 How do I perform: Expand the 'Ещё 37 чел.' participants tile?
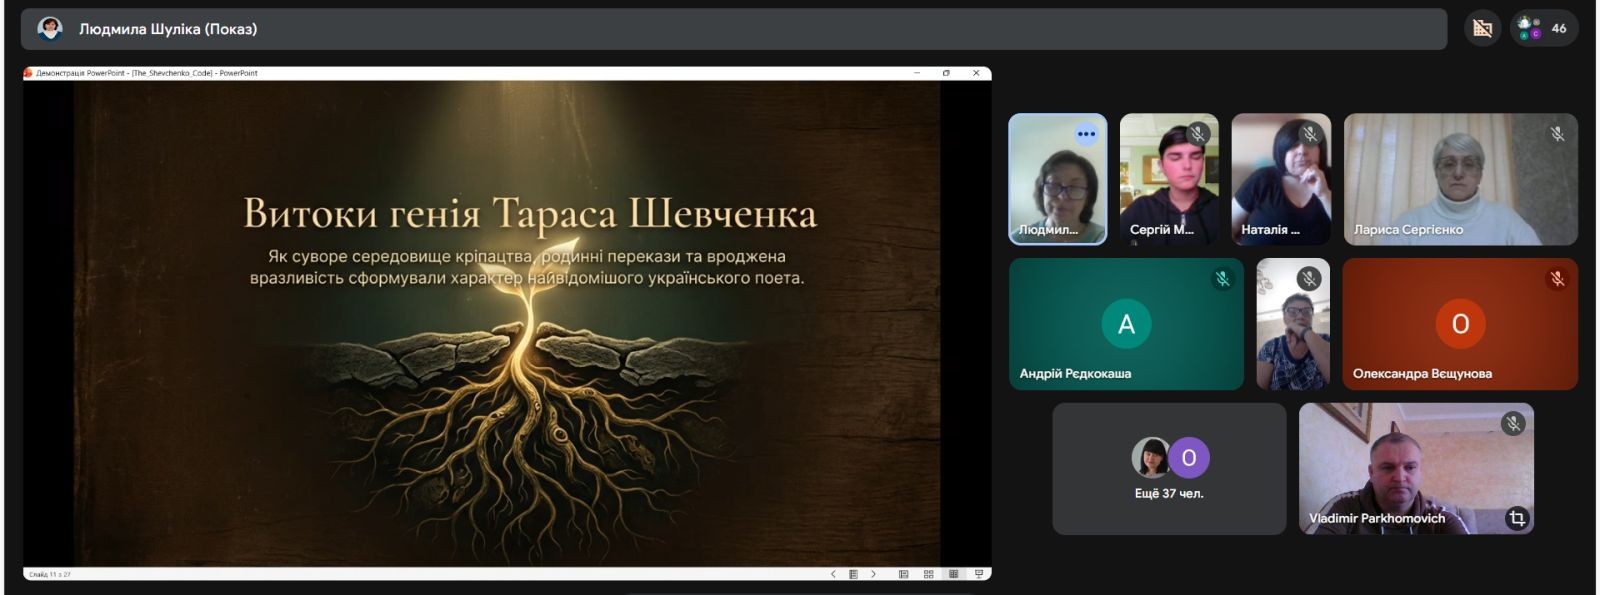coord(1169,469)
